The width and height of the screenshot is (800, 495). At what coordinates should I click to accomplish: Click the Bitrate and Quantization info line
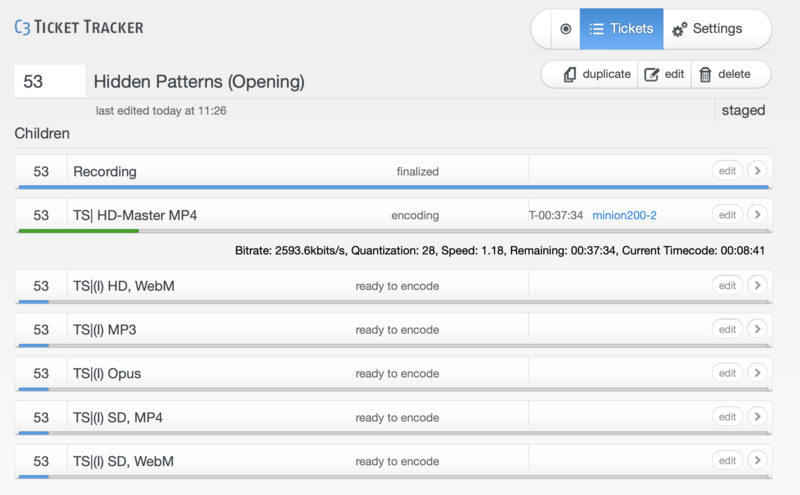click(x=499, y=251)
